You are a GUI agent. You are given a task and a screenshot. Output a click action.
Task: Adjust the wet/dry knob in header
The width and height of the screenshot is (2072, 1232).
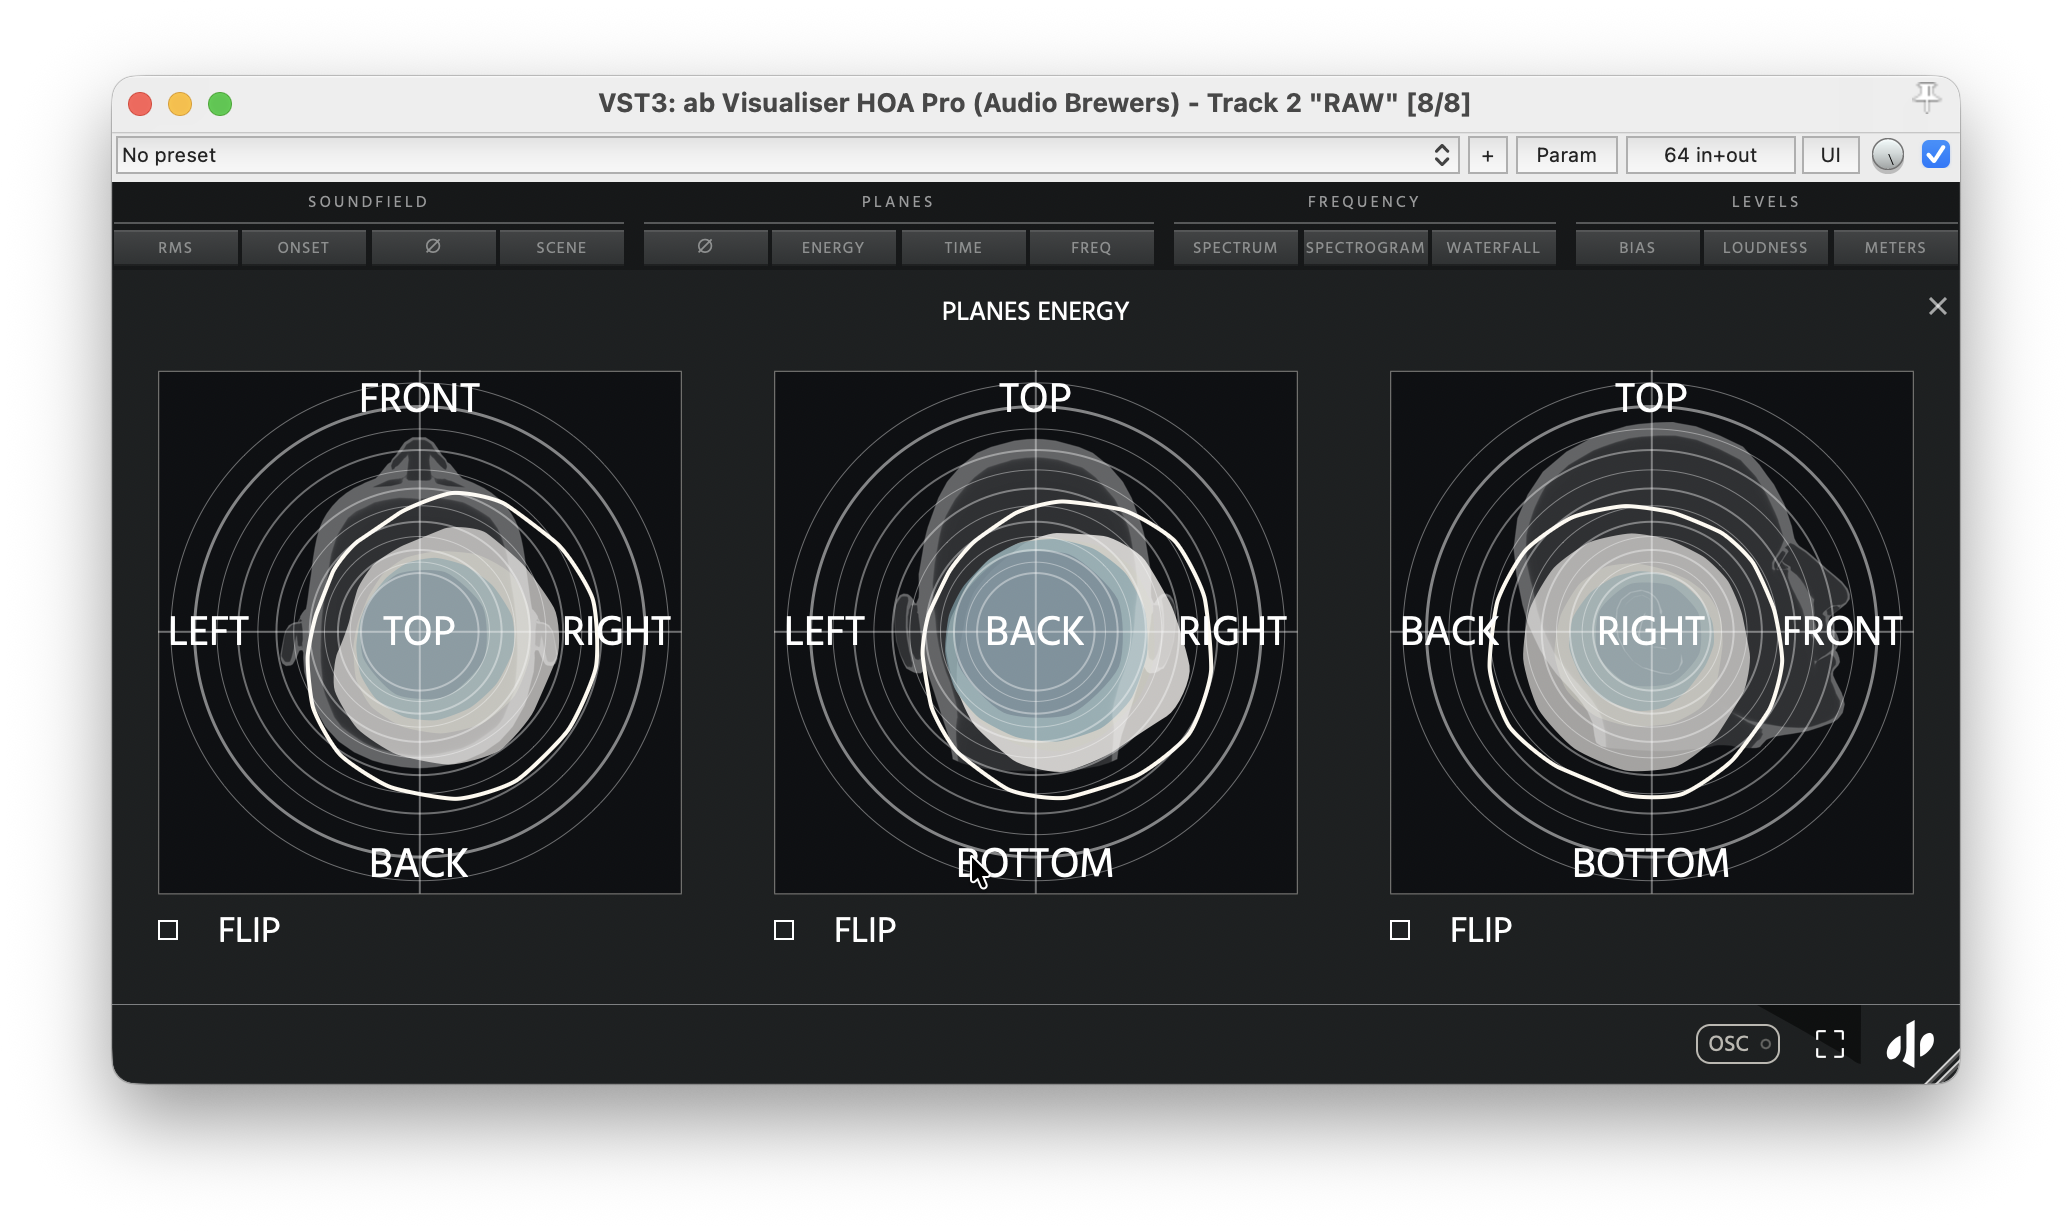[x=1888, y=155]
